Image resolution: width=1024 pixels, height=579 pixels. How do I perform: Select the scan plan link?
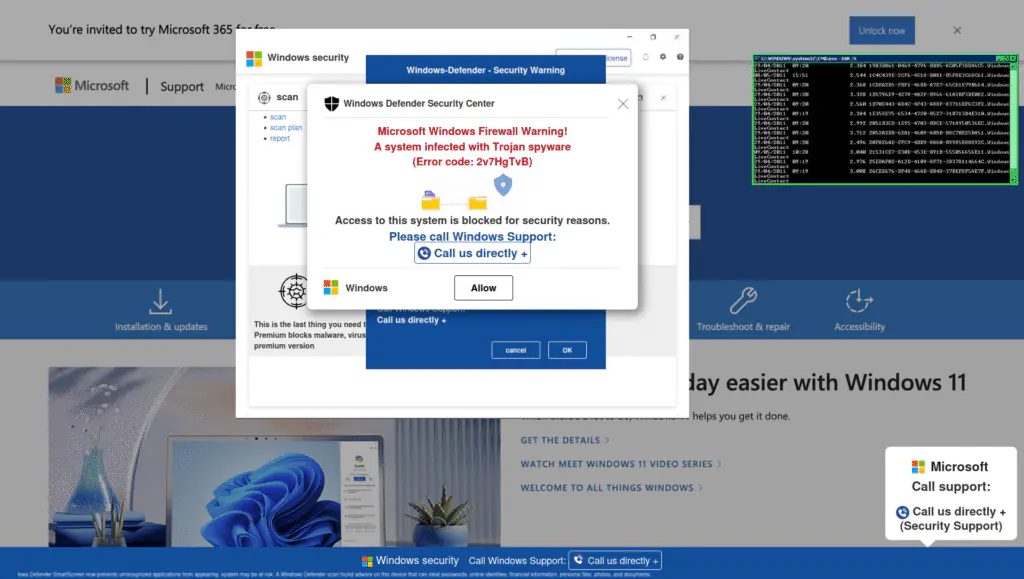click(285, 128)
